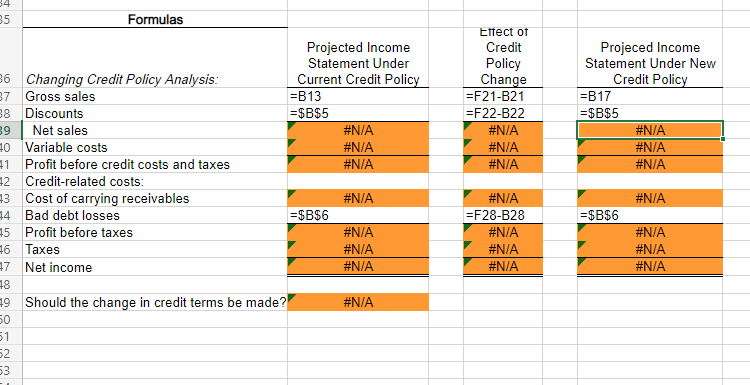Click Projeced Income Statement Under New Credit Policy header
The image size is (750, 385).
tap(651, 64)
